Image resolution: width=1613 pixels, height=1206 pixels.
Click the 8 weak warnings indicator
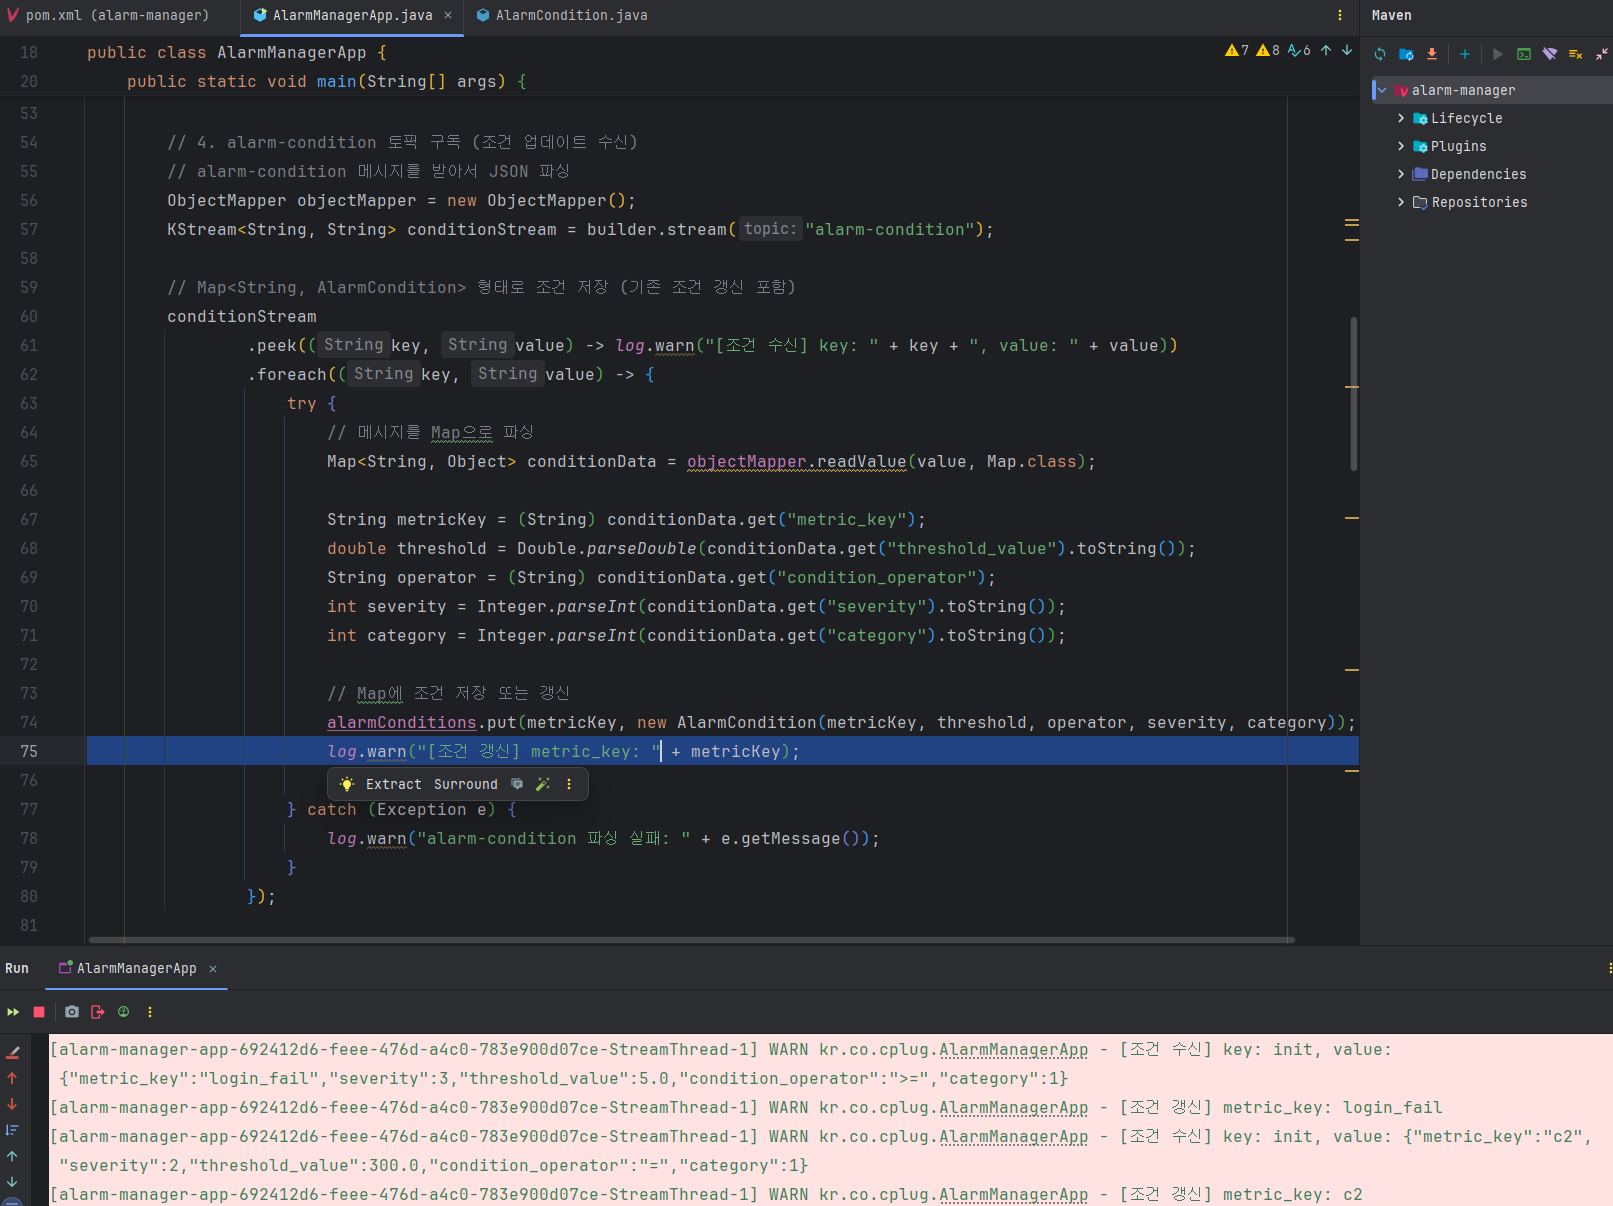click(1268, 50)
